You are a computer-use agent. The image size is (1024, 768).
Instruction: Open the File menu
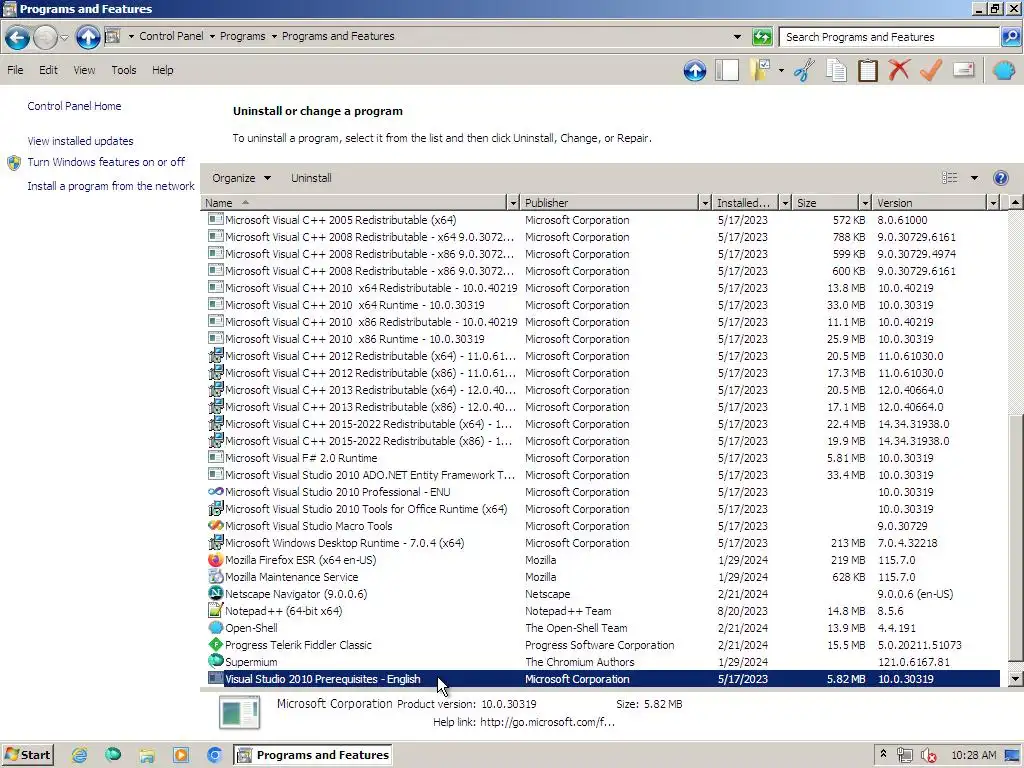tap(15, 70)
